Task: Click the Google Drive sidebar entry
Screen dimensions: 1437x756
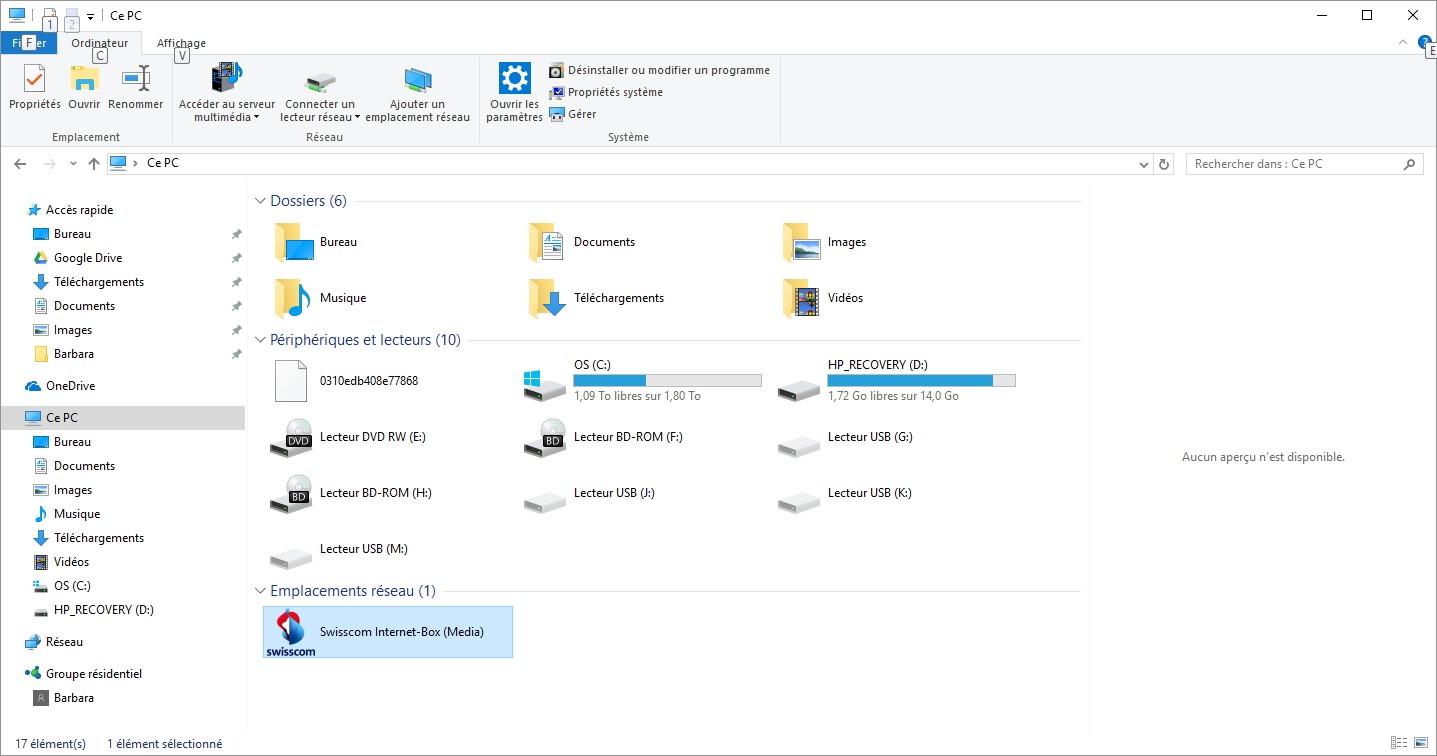Action: click(x=88, y=258)
